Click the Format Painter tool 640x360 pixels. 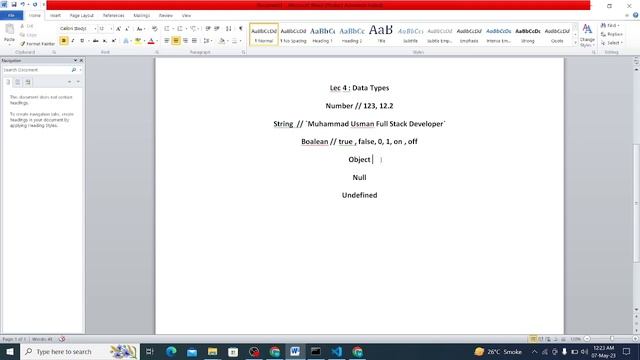(x=38, y=44)
